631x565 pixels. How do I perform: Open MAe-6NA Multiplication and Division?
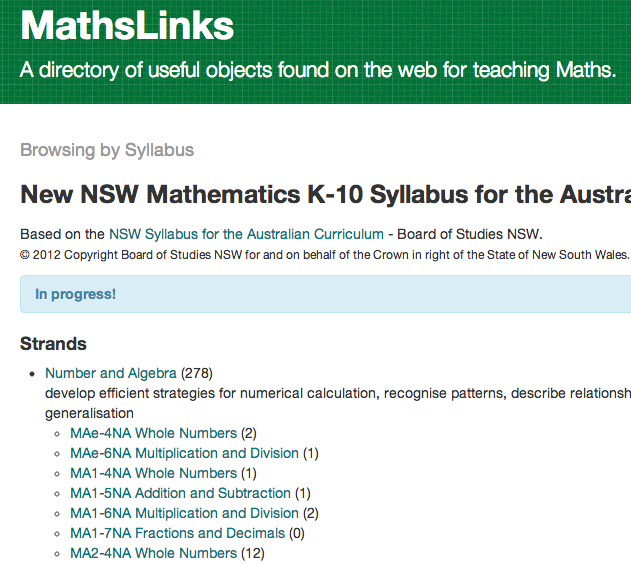click(x=184, y=454)
